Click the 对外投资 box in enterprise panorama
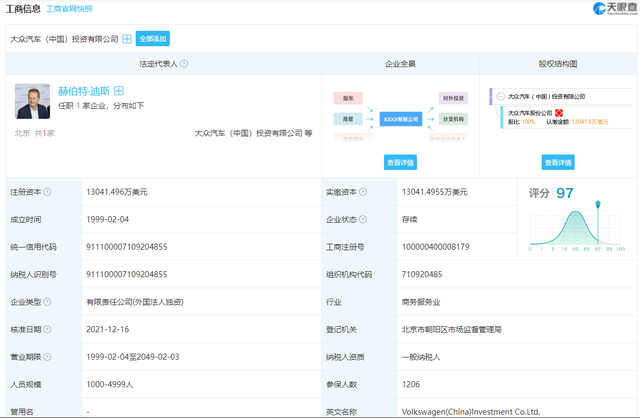Screen dimensions: 640x418 point(453,98)
